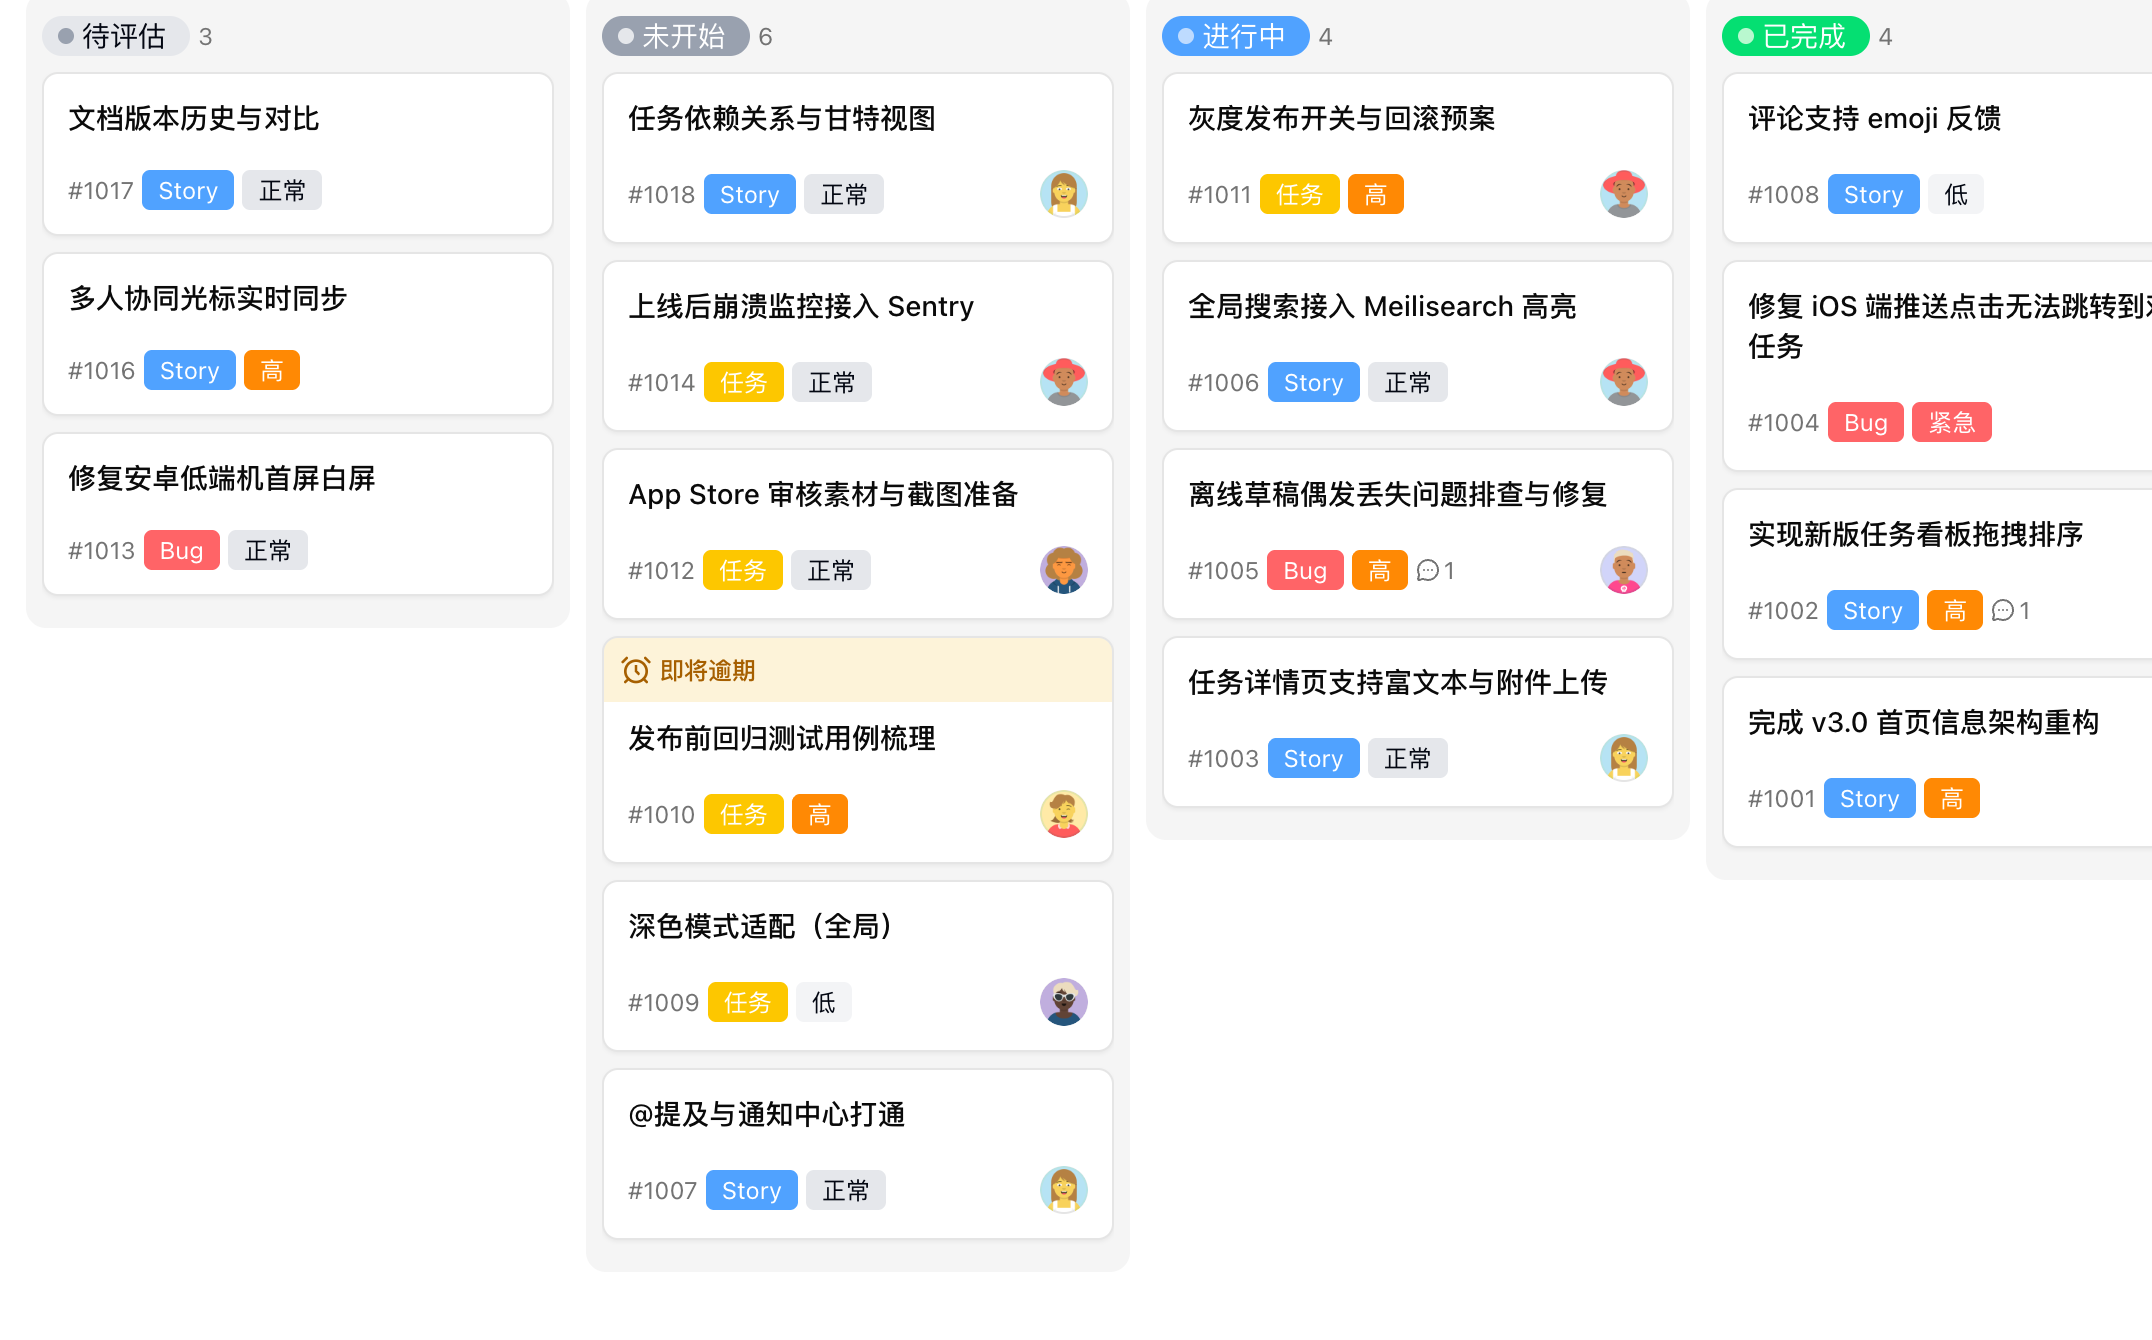The height and width of the screenshot is (1340, 2152).
Task: Click assignee avatar on card #1011
Action: pyautogui.click(x=1623, y=194)
